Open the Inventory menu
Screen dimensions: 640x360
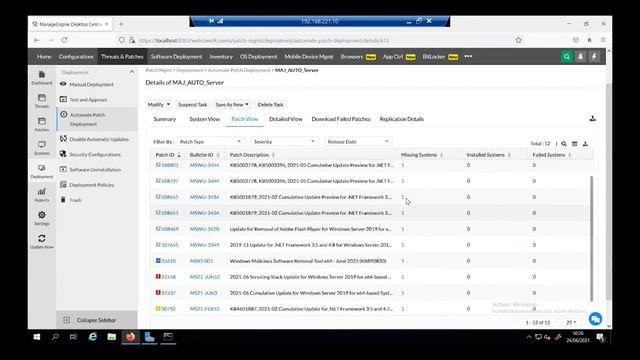(221, 56)
